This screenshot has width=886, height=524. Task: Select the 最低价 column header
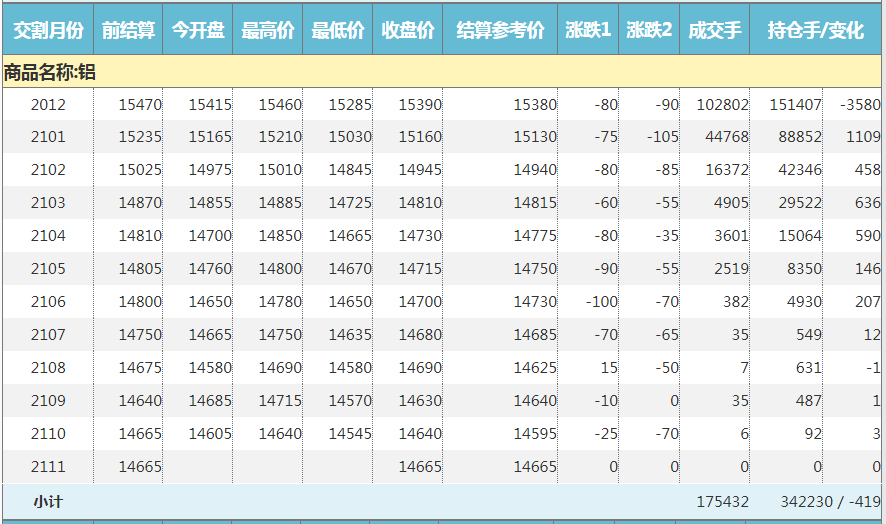pos(338,31)
